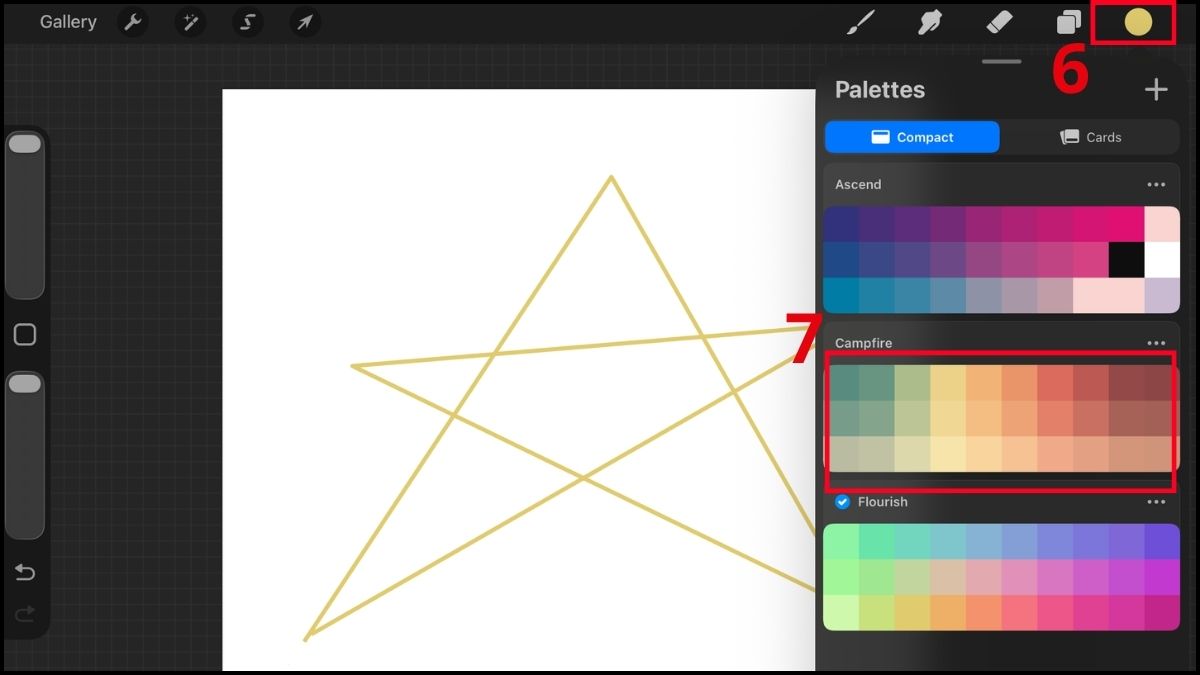1200x675 pixels.
Task: Tap the brush size slider
Action: (x=25, y=215)
